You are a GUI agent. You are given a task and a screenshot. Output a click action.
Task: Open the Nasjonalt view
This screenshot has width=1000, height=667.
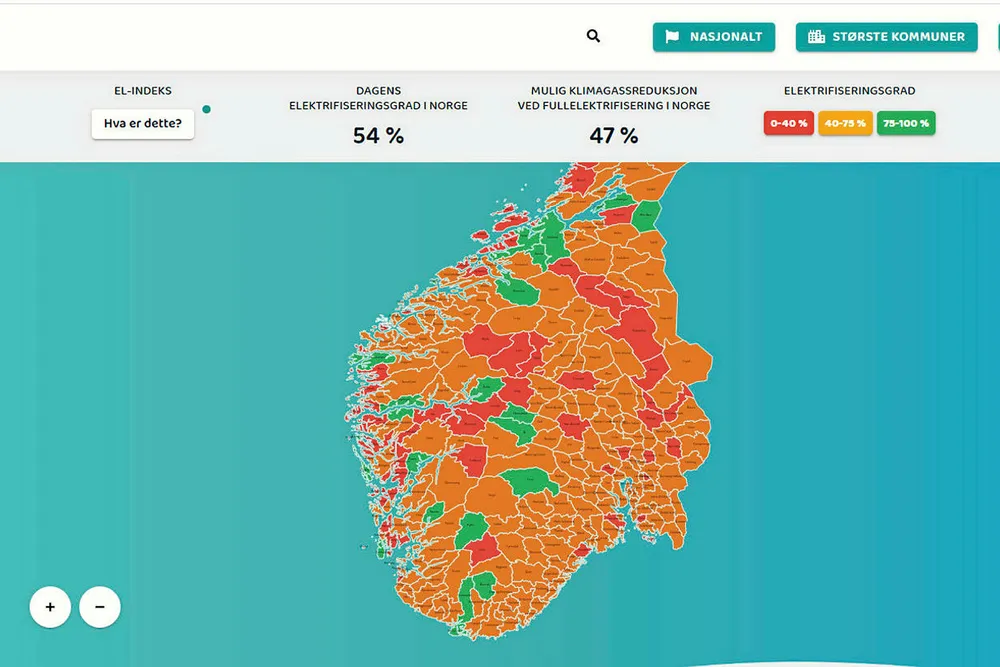[x=714, y=37]
